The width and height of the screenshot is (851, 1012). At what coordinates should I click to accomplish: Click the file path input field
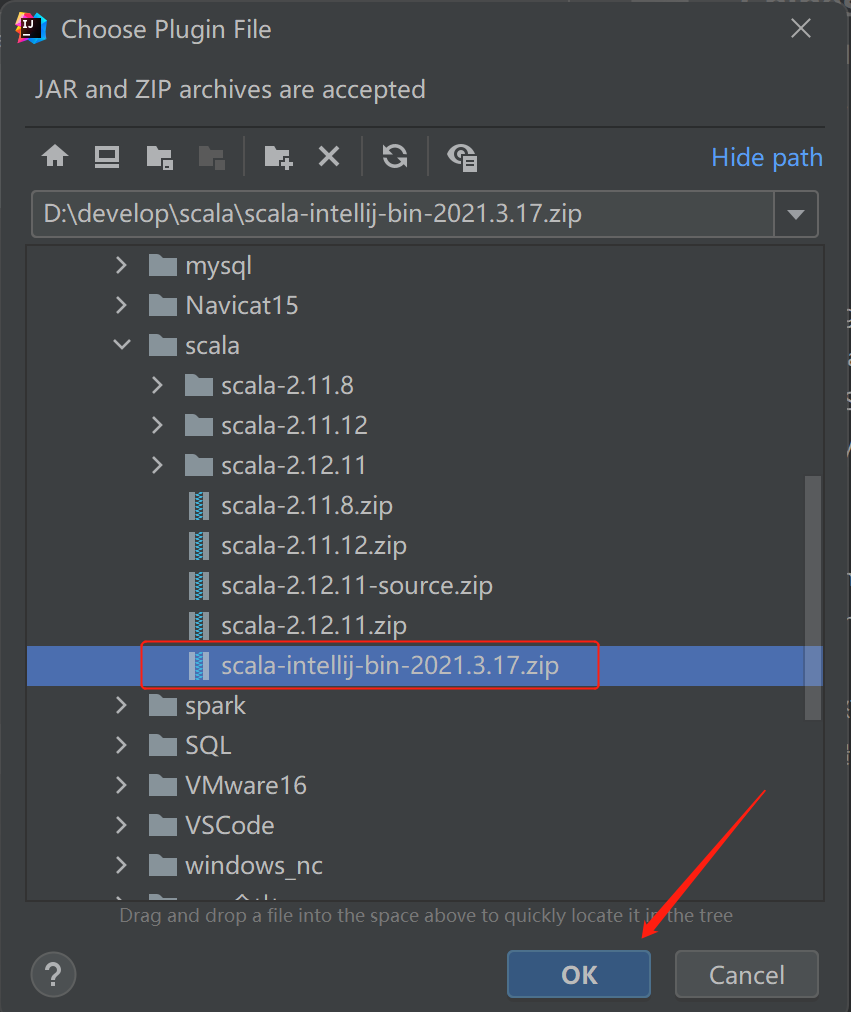tap(403, 214)
